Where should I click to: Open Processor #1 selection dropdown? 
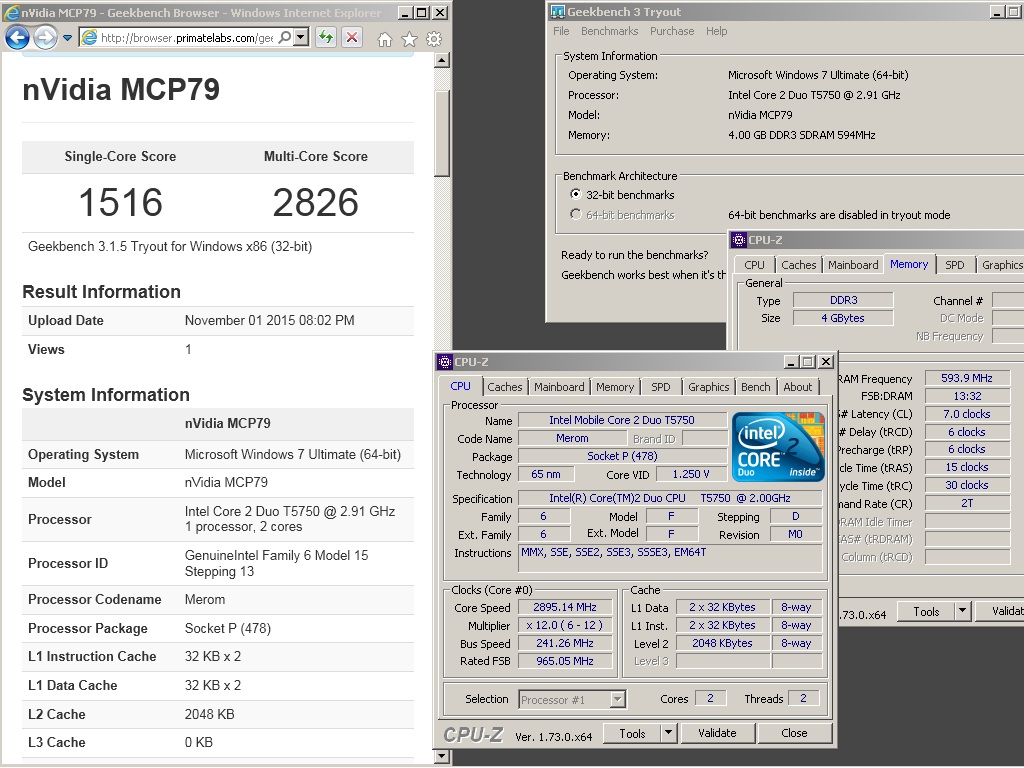tap(573, 699)
